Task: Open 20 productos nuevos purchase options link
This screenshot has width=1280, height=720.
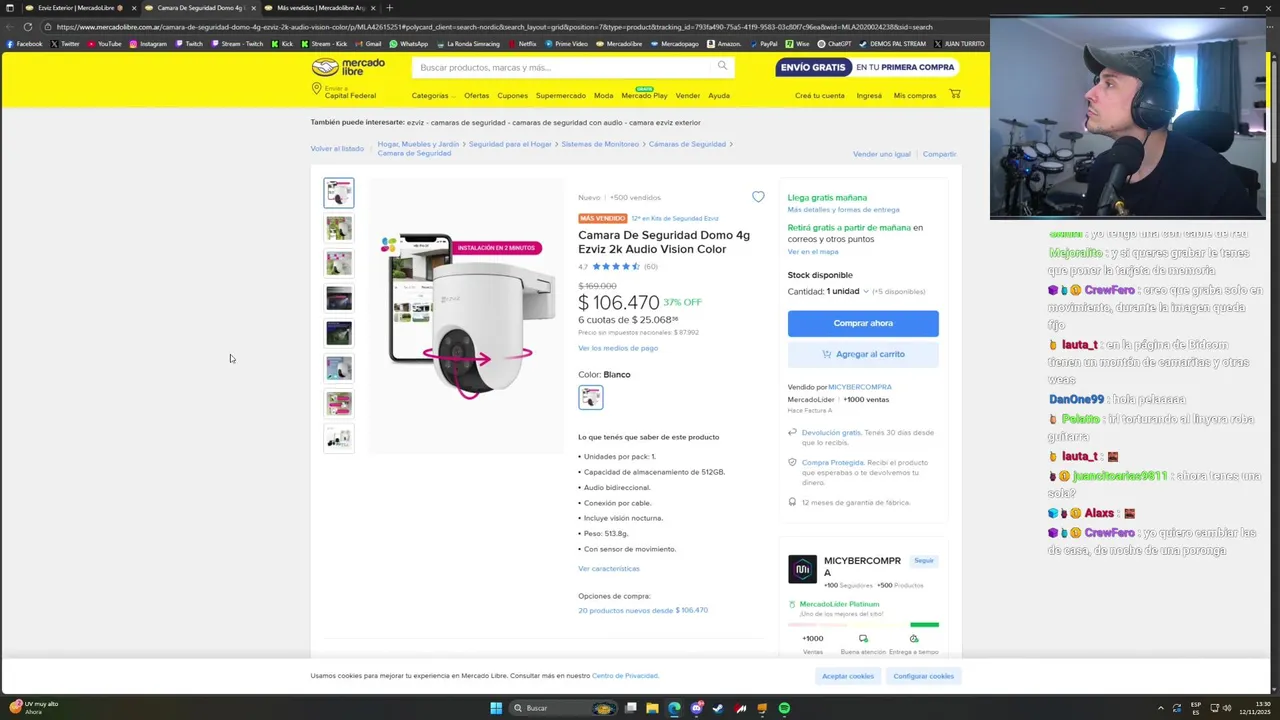Action: [x=643, y=610]
